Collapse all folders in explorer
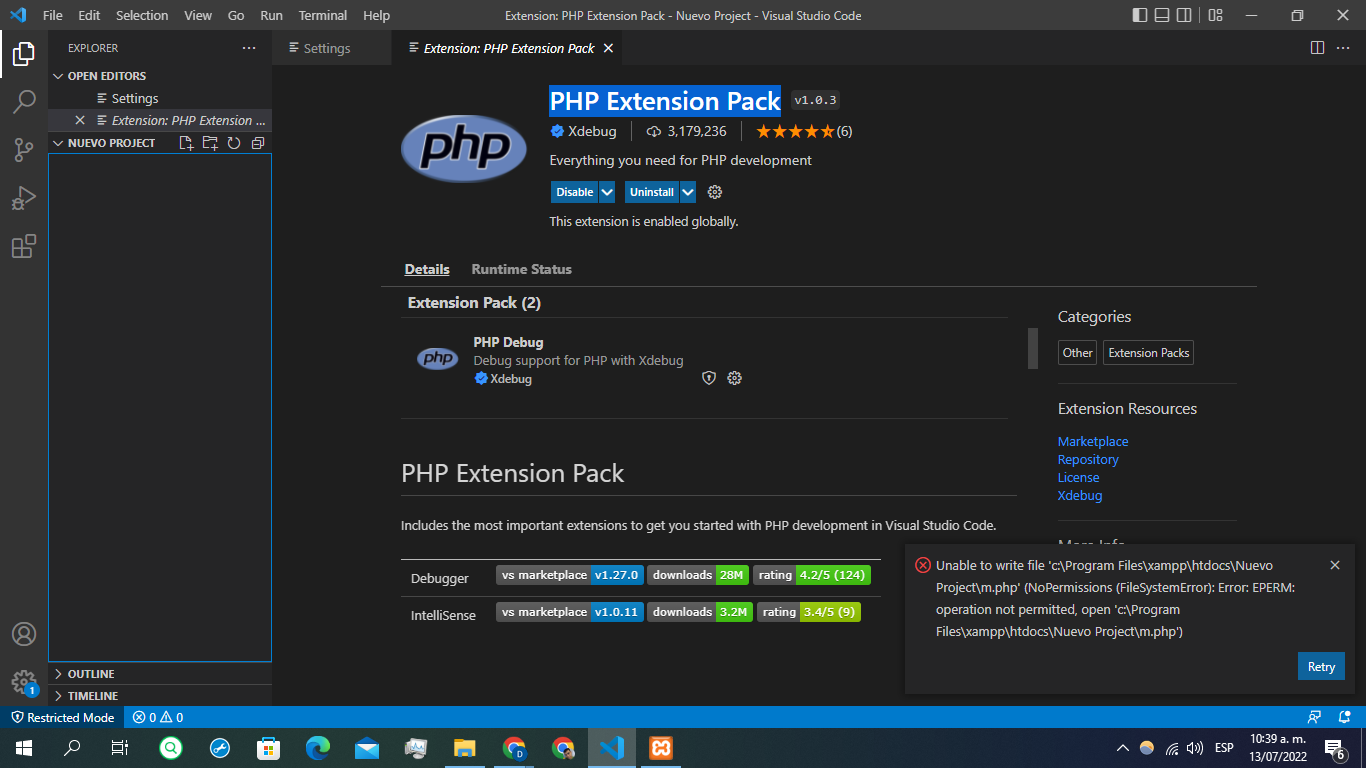The height and width of the screenshot is (768, 1366). point(258,143)
